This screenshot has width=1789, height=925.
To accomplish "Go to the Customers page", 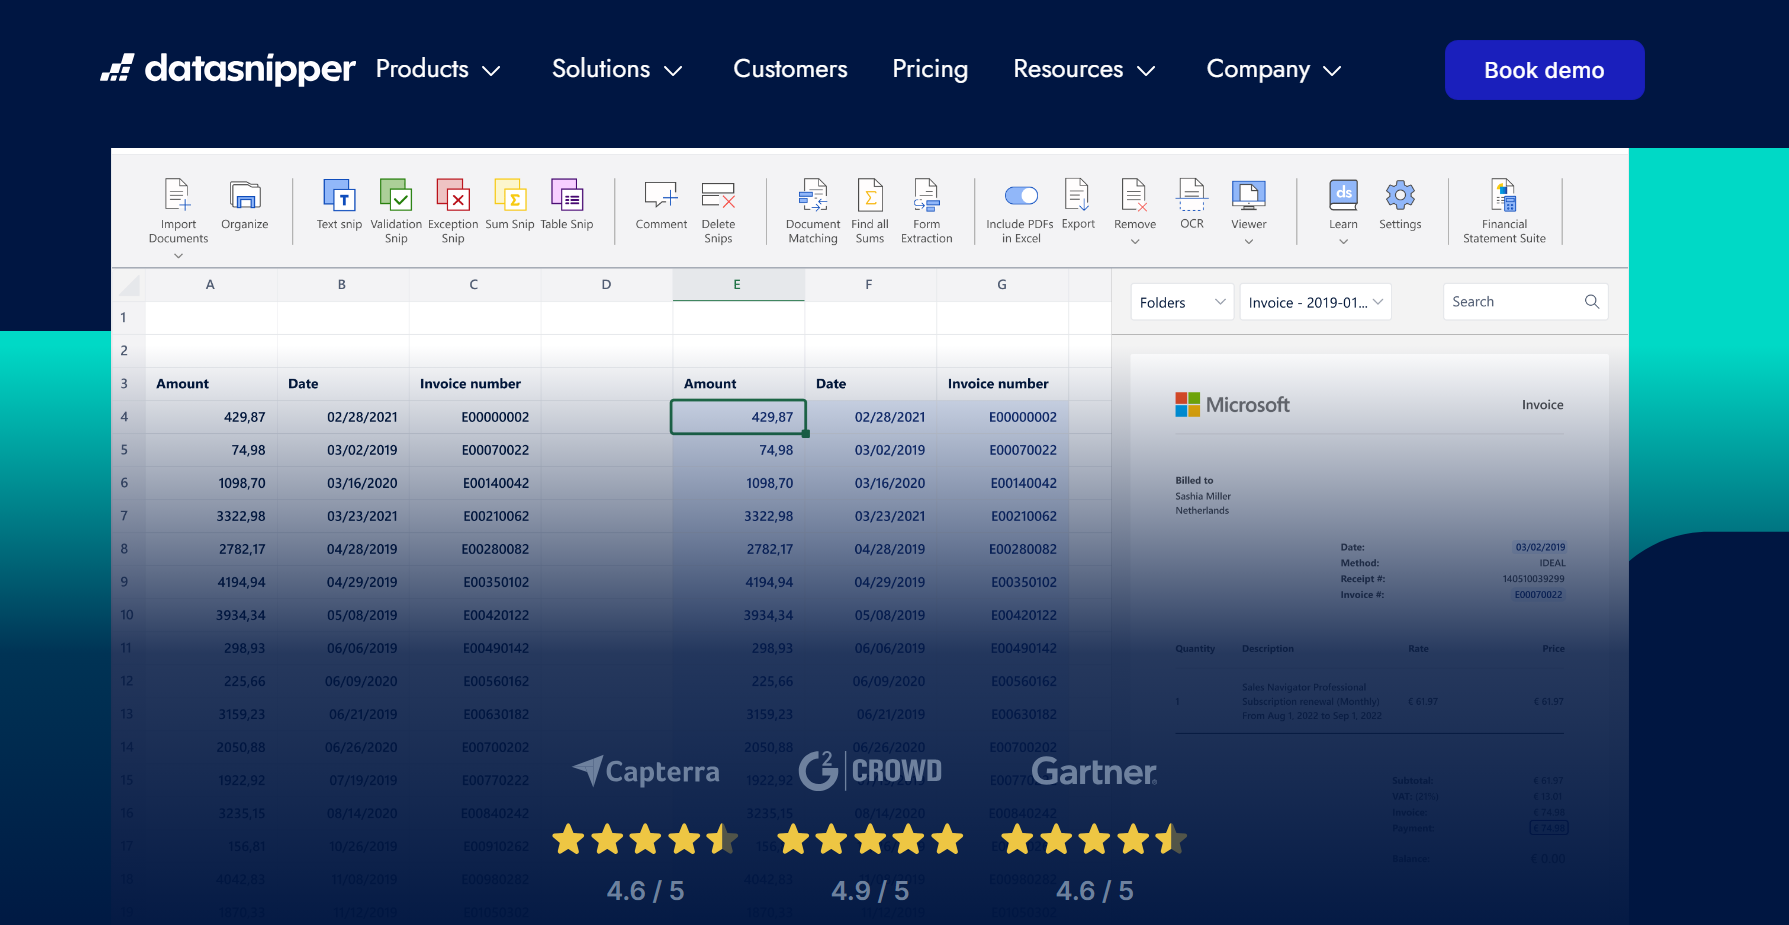I will [x=789, y=69].
